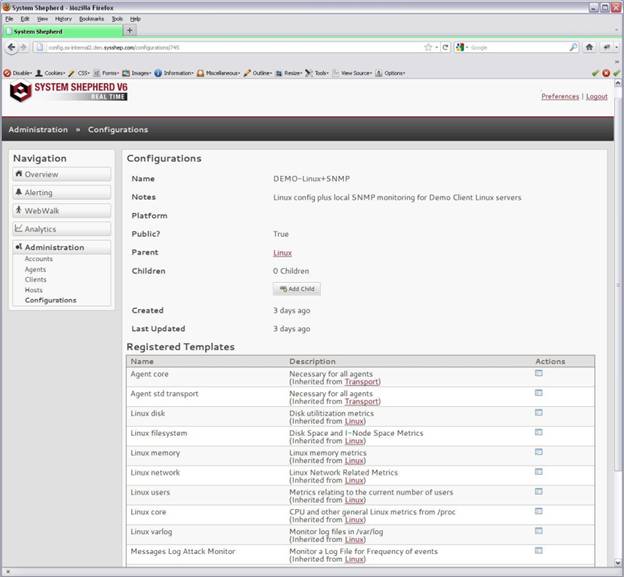Image resolution: width=624 pixels, height=577 pixels.
Task: Open action icon for Linux filesystem template
Action: click(538, 432)
